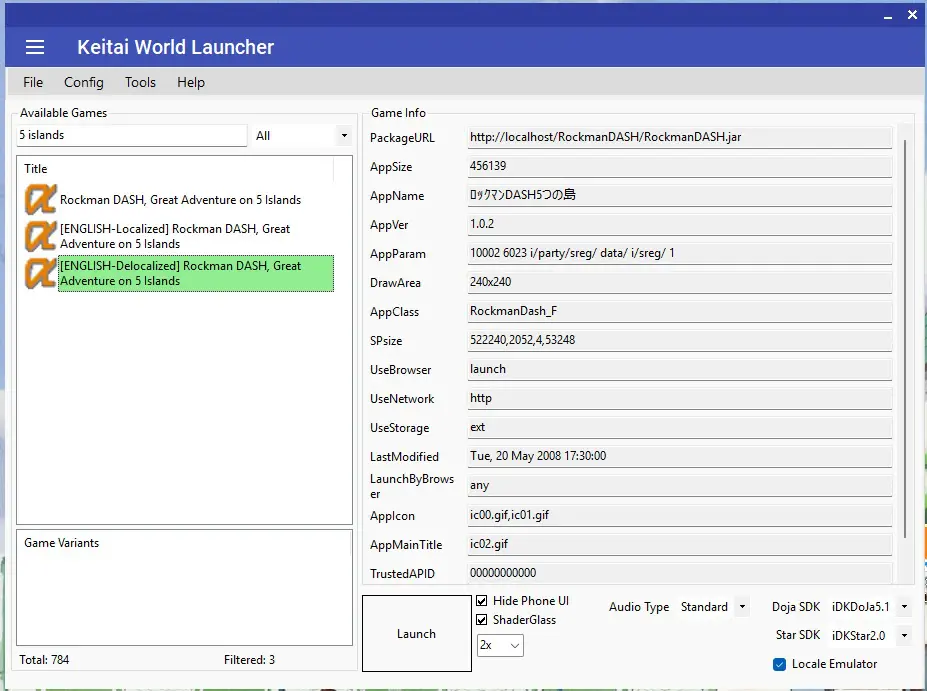This screenshot has height=691, width=927.
Task: Click the AppIcon value ic00.gif,ic01.gif
Action: click(x=679, y=515)
